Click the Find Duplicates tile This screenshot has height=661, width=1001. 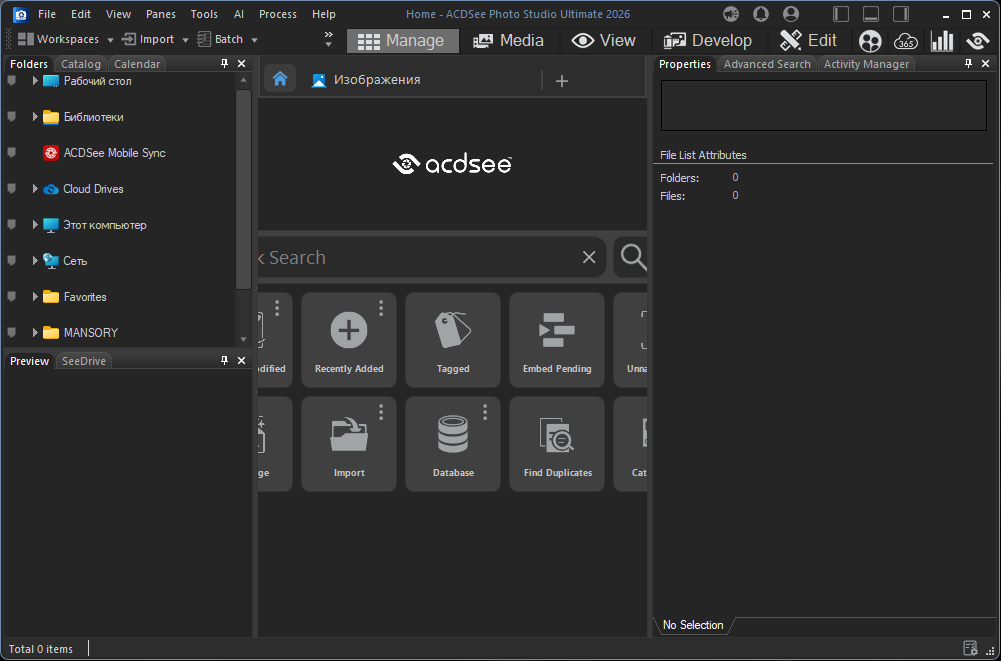click(x=557, y=444)
